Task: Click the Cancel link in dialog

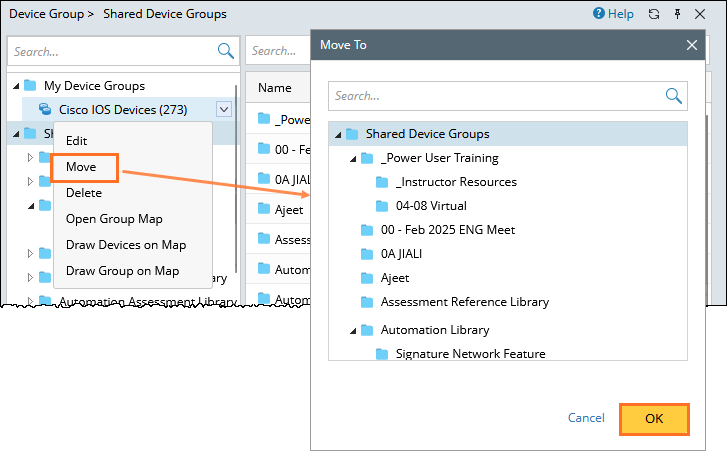Action: 586,418
